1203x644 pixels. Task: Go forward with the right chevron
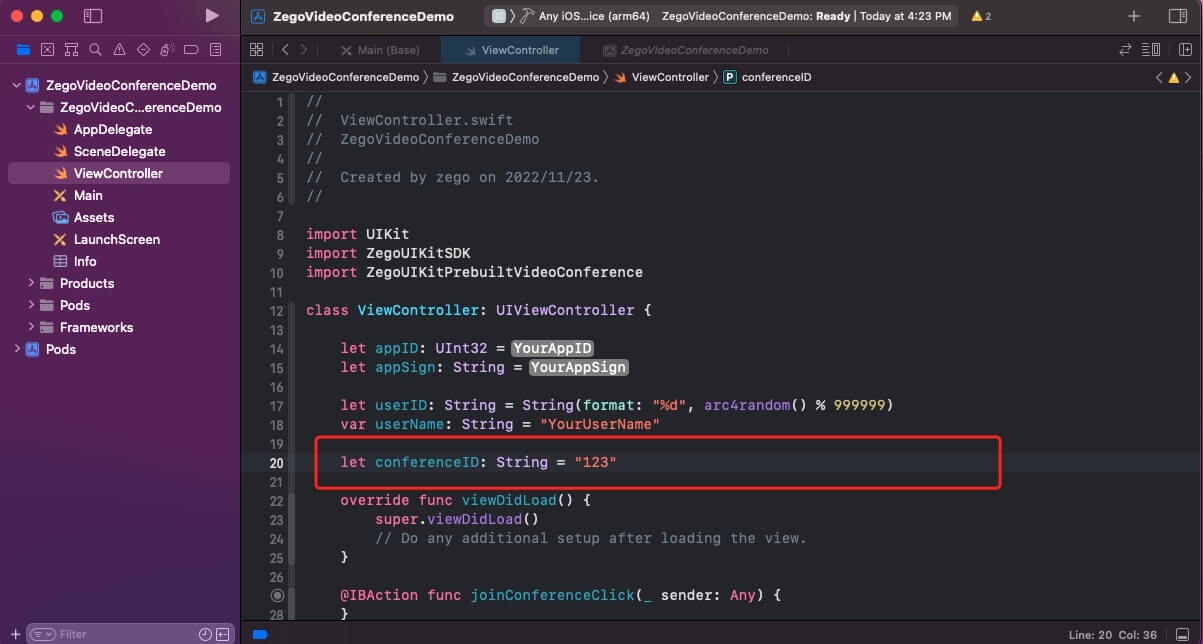click(x=304, y=49)
